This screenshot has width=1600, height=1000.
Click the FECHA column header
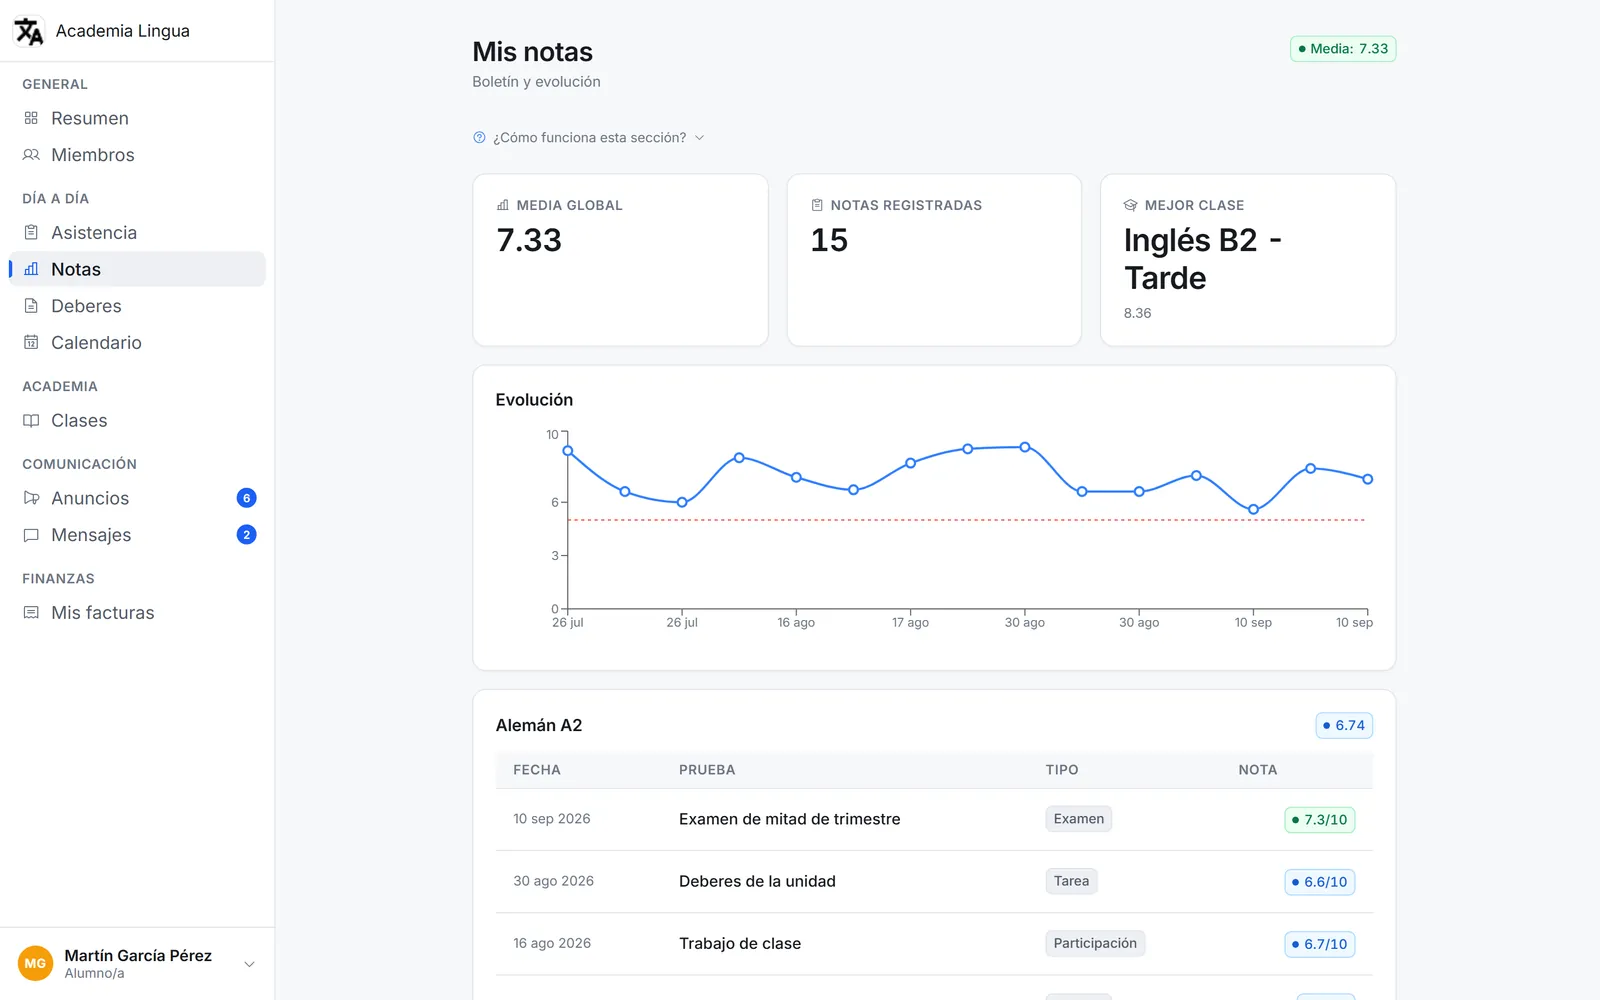[x=537, y=770]
